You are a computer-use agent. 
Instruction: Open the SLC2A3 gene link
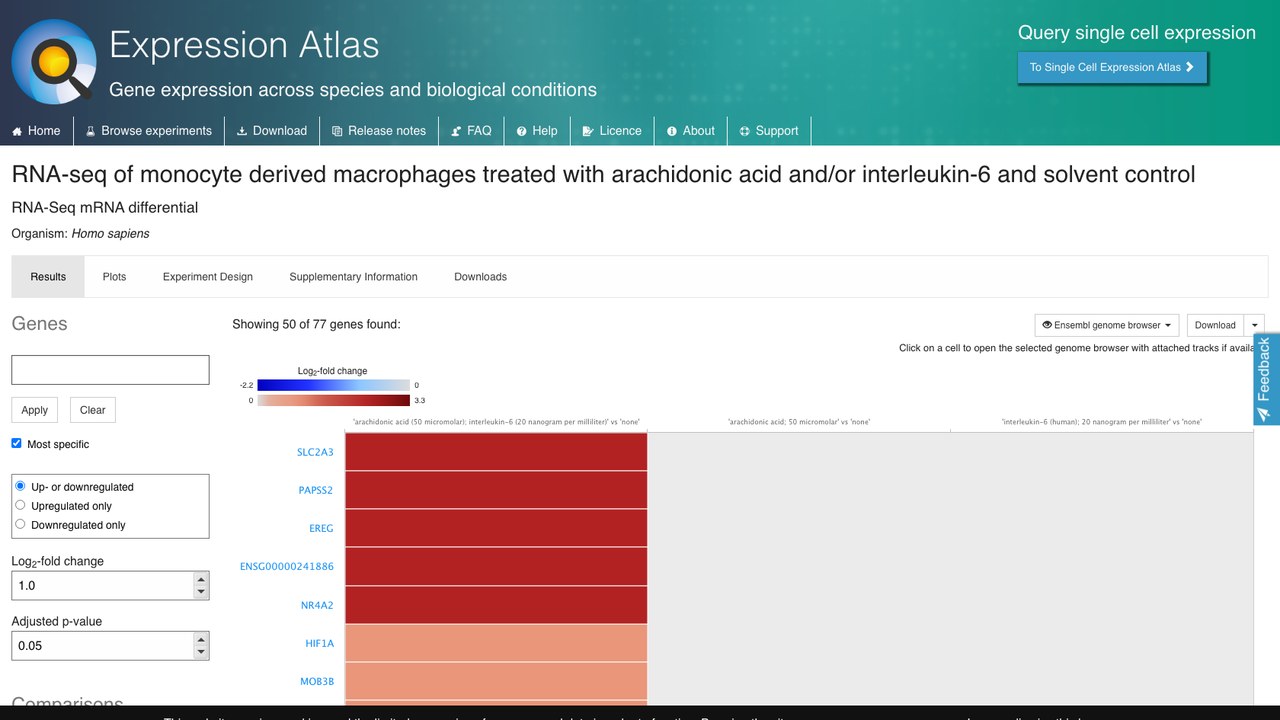pyautogui.click(x=315, y=452)
